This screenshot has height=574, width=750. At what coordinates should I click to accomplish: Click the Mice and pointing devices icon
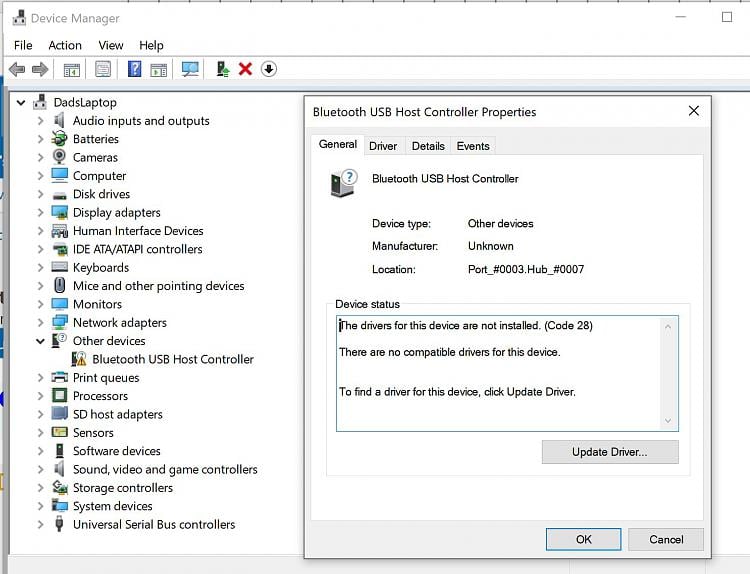coord(59,286)
